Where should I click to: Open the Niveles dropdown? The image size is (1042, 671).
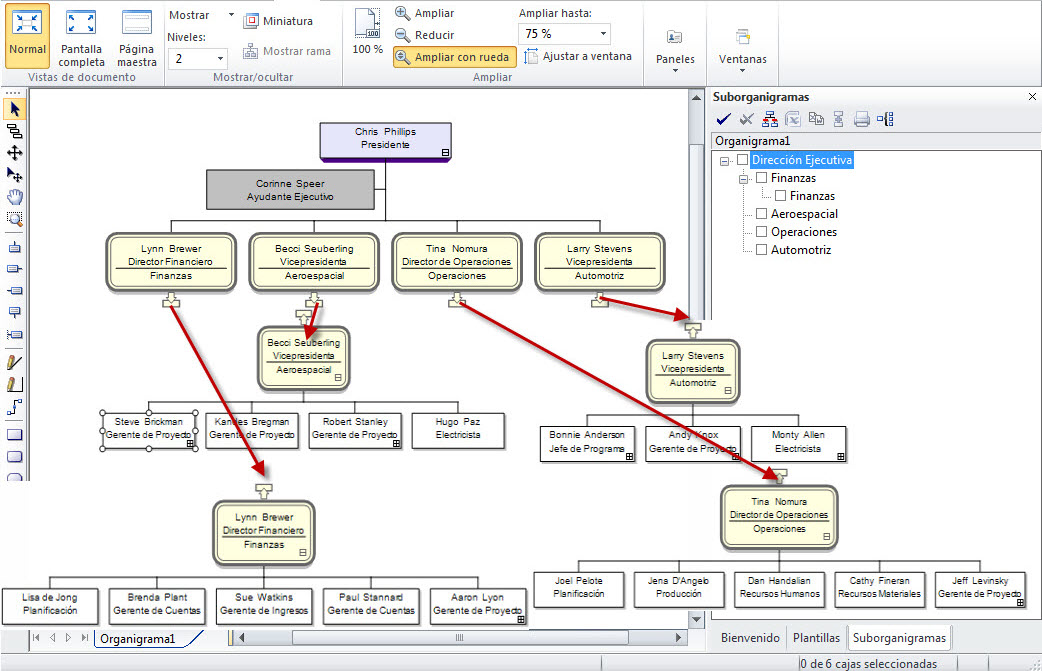pos(220,59)
